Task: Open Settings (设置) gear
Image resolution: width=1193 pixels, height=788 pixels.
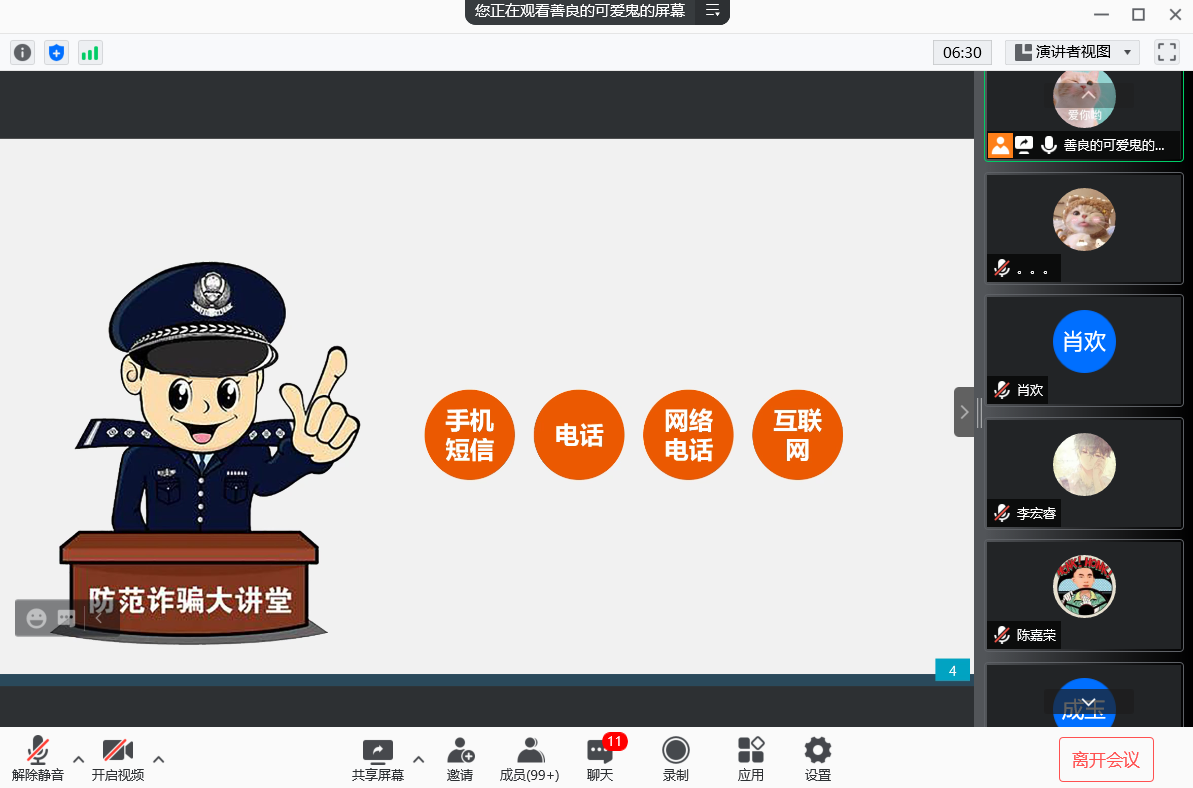Action: pyautogui.click(x=818, y=759)
